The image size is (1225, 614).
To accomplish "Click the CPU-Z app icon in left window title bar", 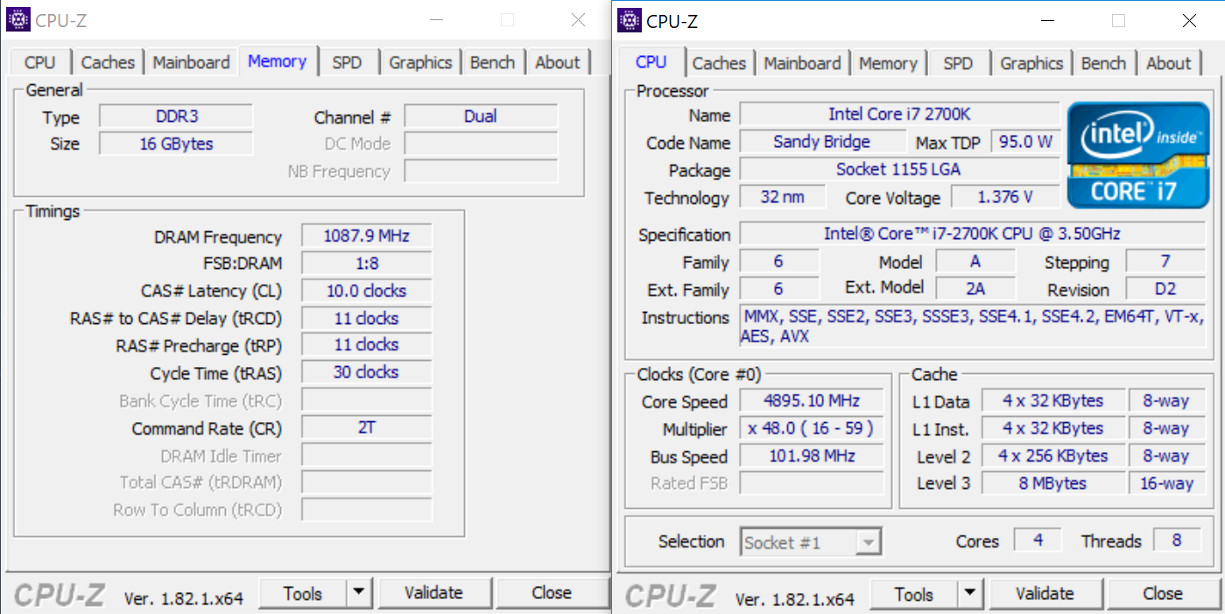I will [18, 20].
